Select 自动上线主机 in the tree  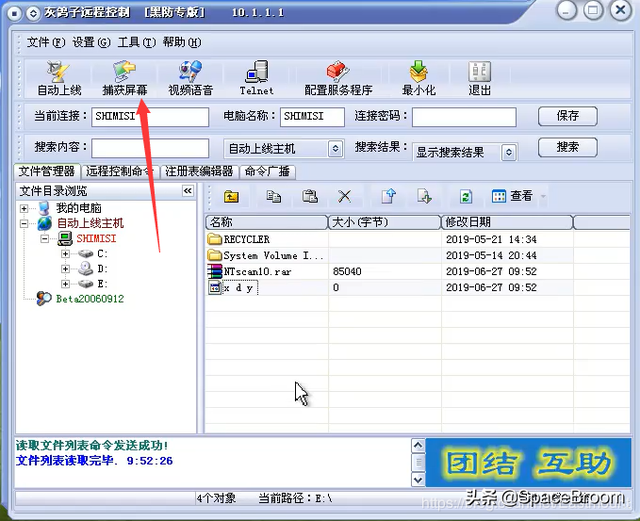pyautogui.click(x=90, y=223)
